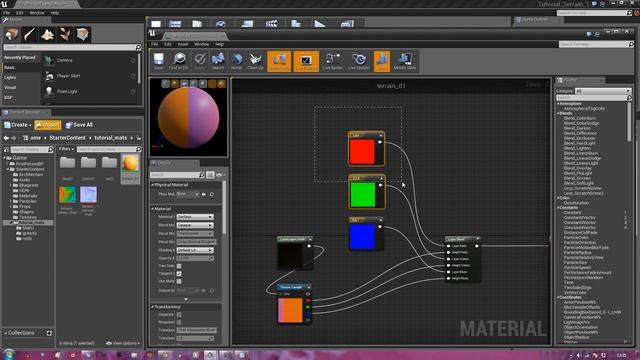Click the Player Start actor icon

(49, 76)
